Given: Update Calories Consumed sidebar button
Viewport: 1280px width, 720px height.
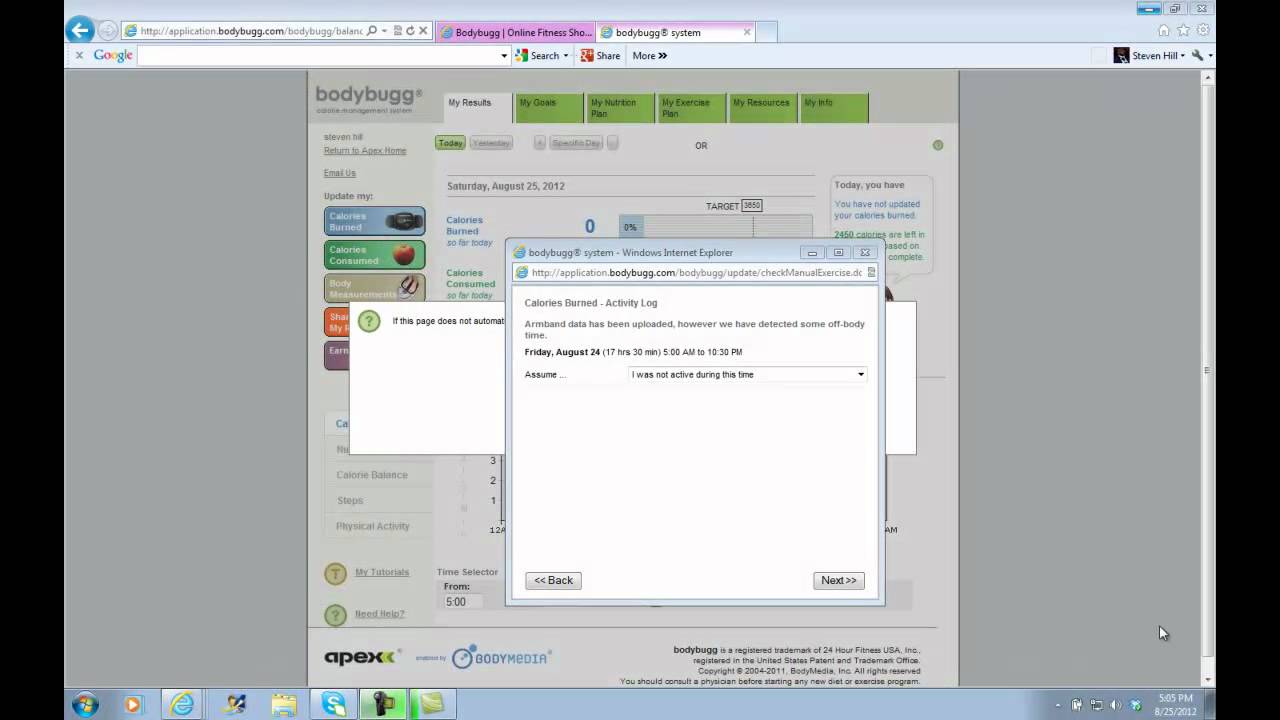Looking at the screenshot, I should [x=375, y=255].
